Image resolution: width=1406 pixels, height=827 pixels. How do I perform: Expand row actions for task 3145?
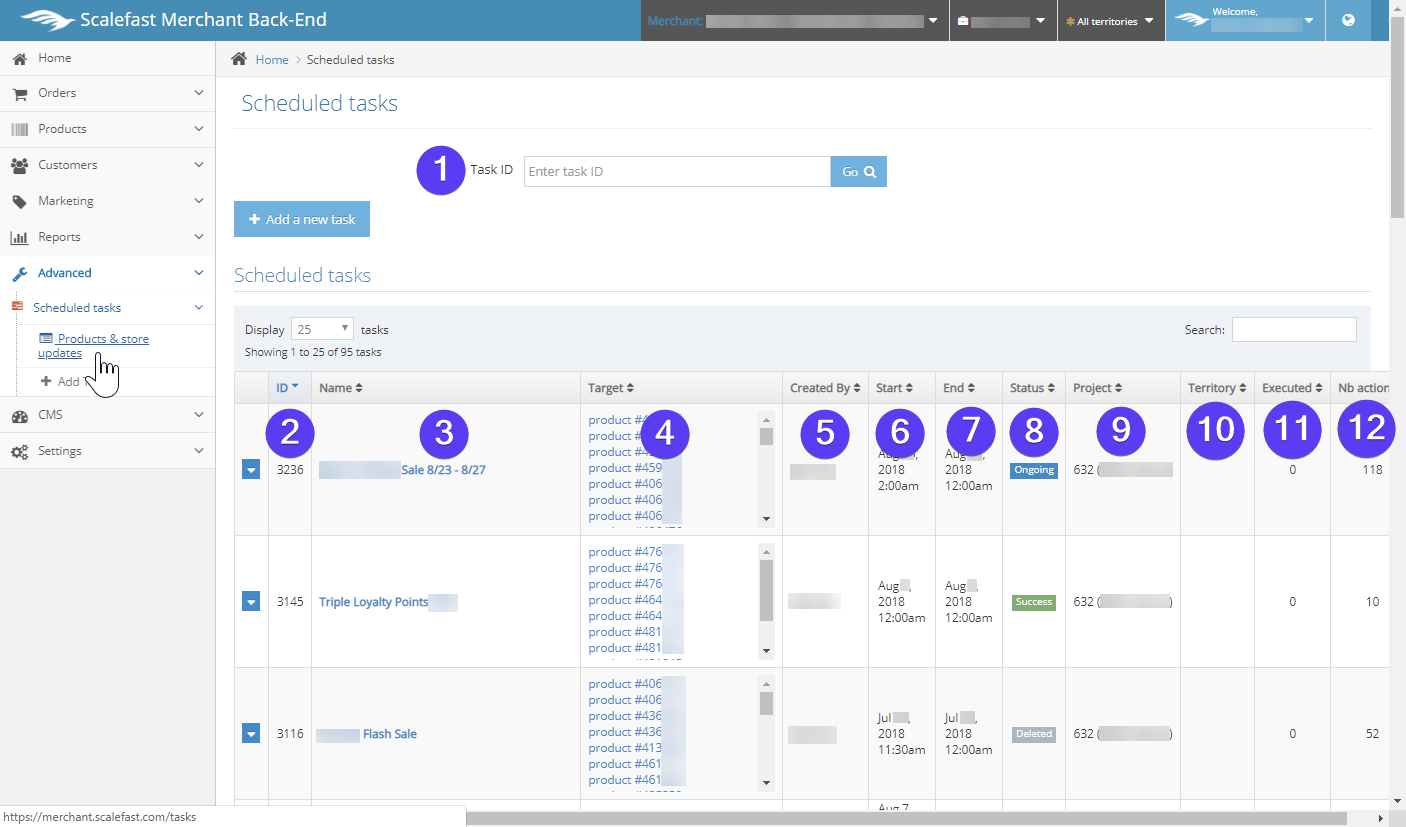pos(251,602)
